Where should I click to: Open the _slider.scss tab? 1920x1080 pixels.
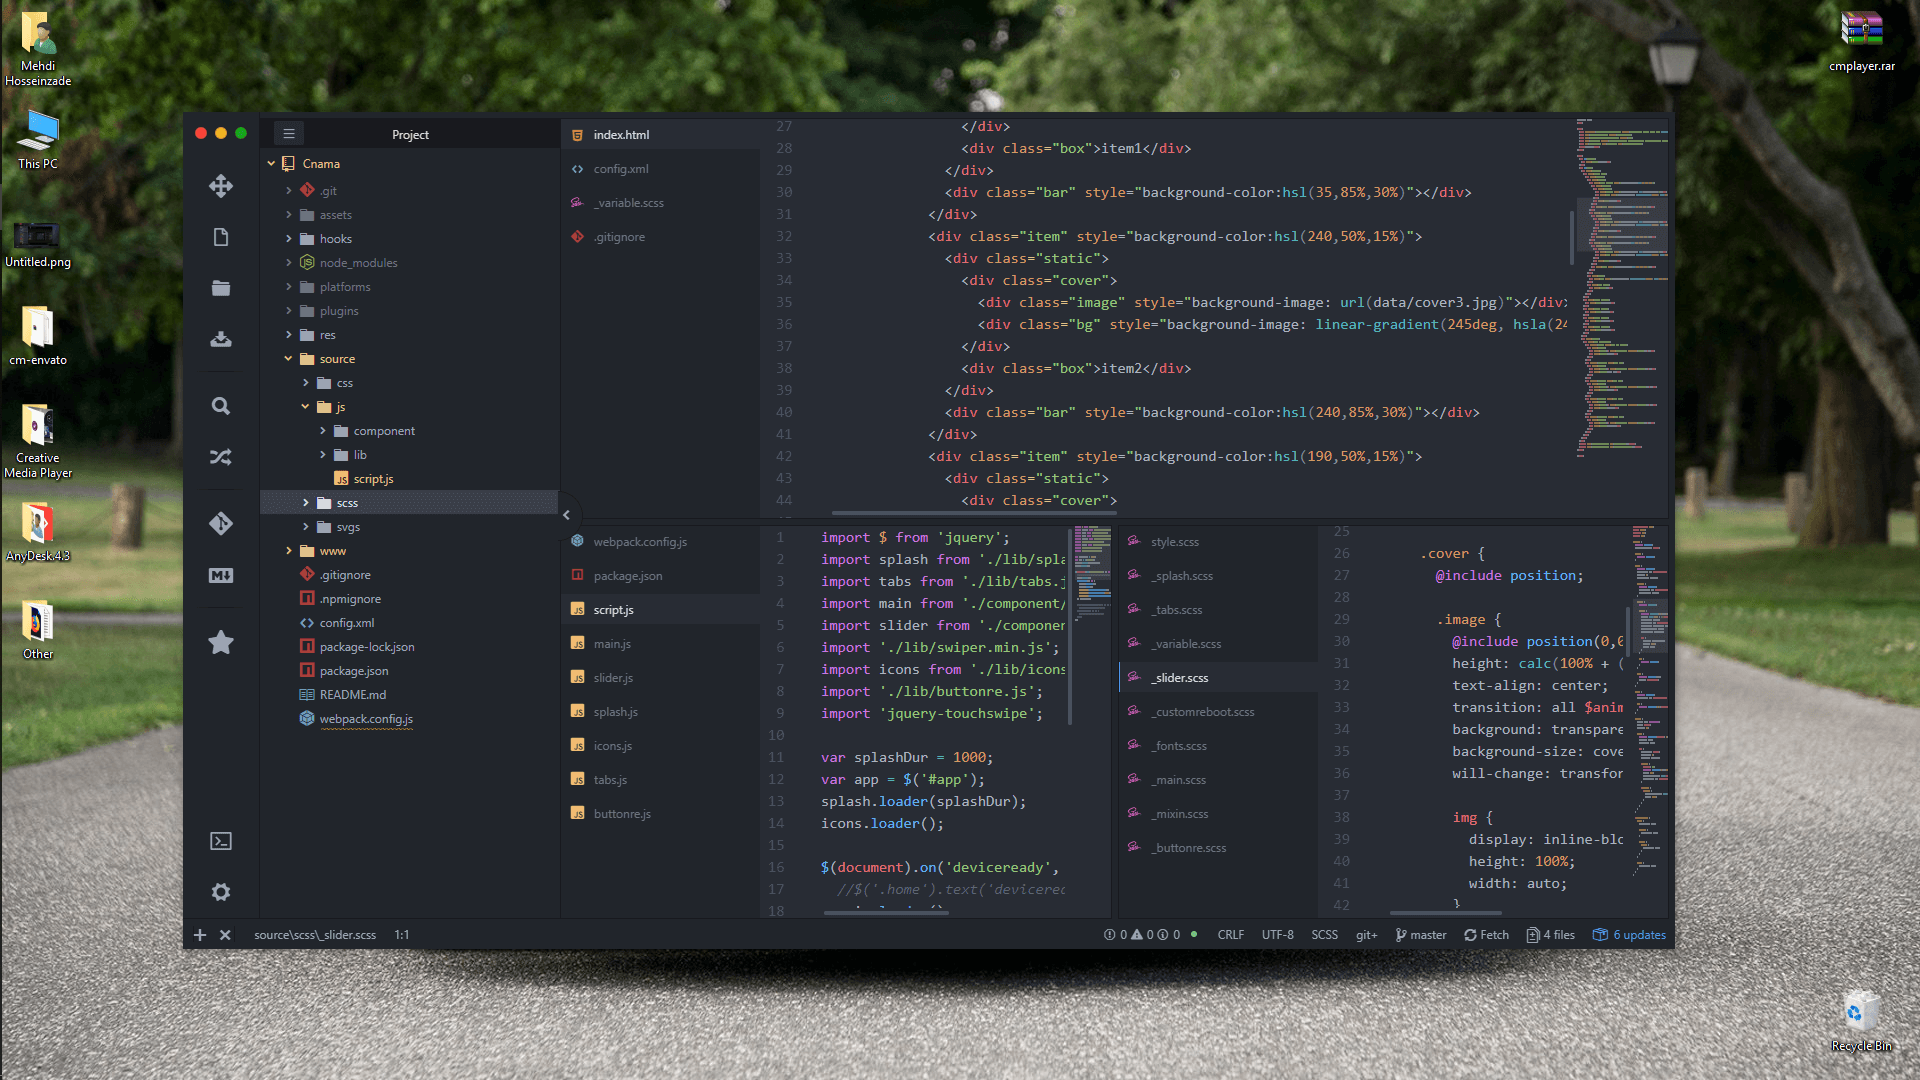(1180, 678)
